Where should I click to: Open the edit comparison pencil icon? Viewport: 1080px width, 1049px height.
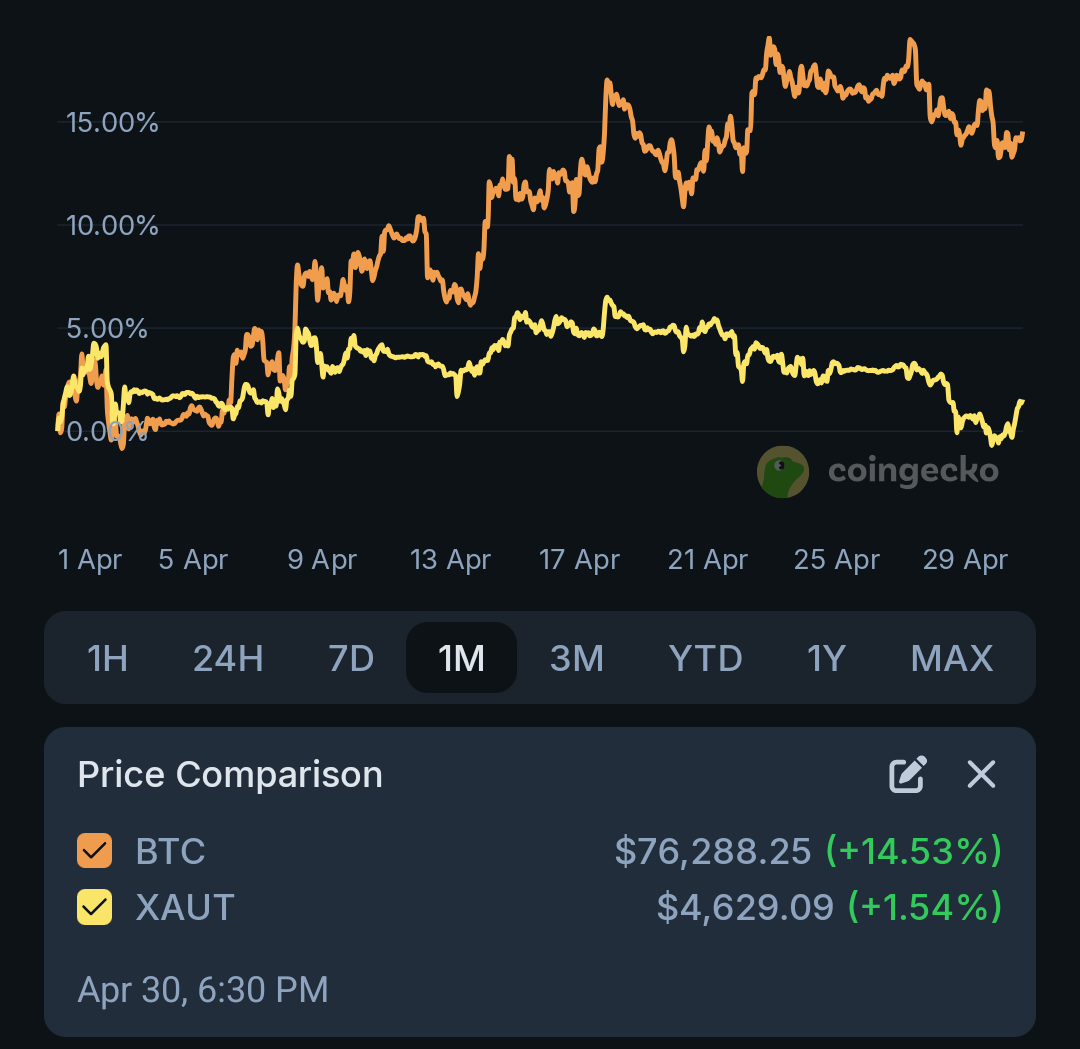(x=908, y=774)
